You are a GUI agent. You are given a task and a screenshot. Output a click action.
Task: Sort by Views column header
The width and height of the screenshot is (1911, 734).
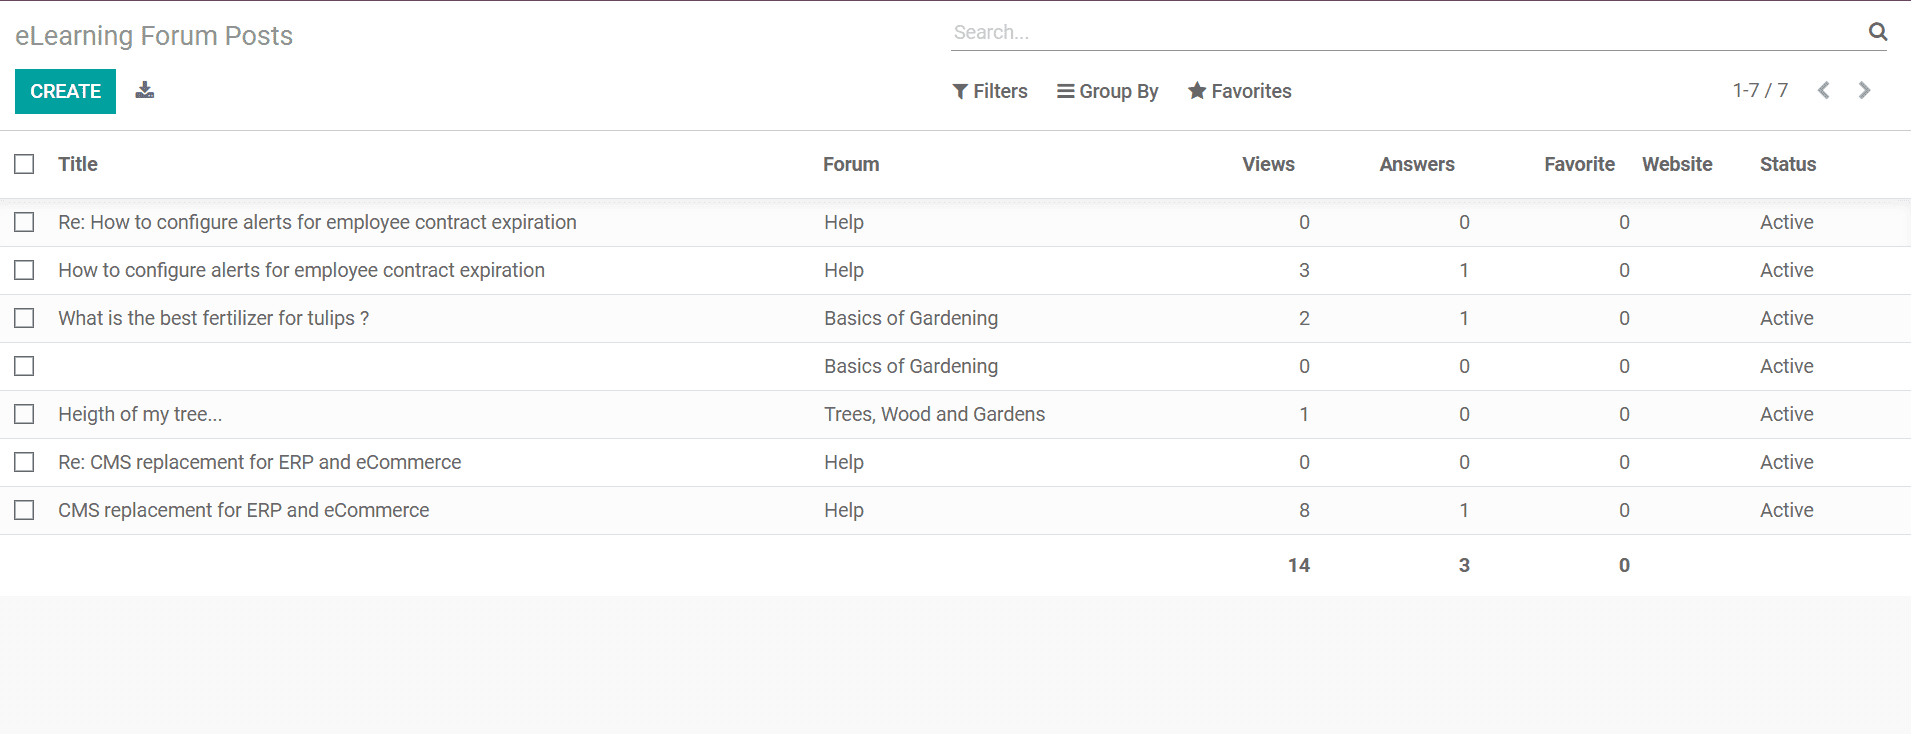[1268, 164]
